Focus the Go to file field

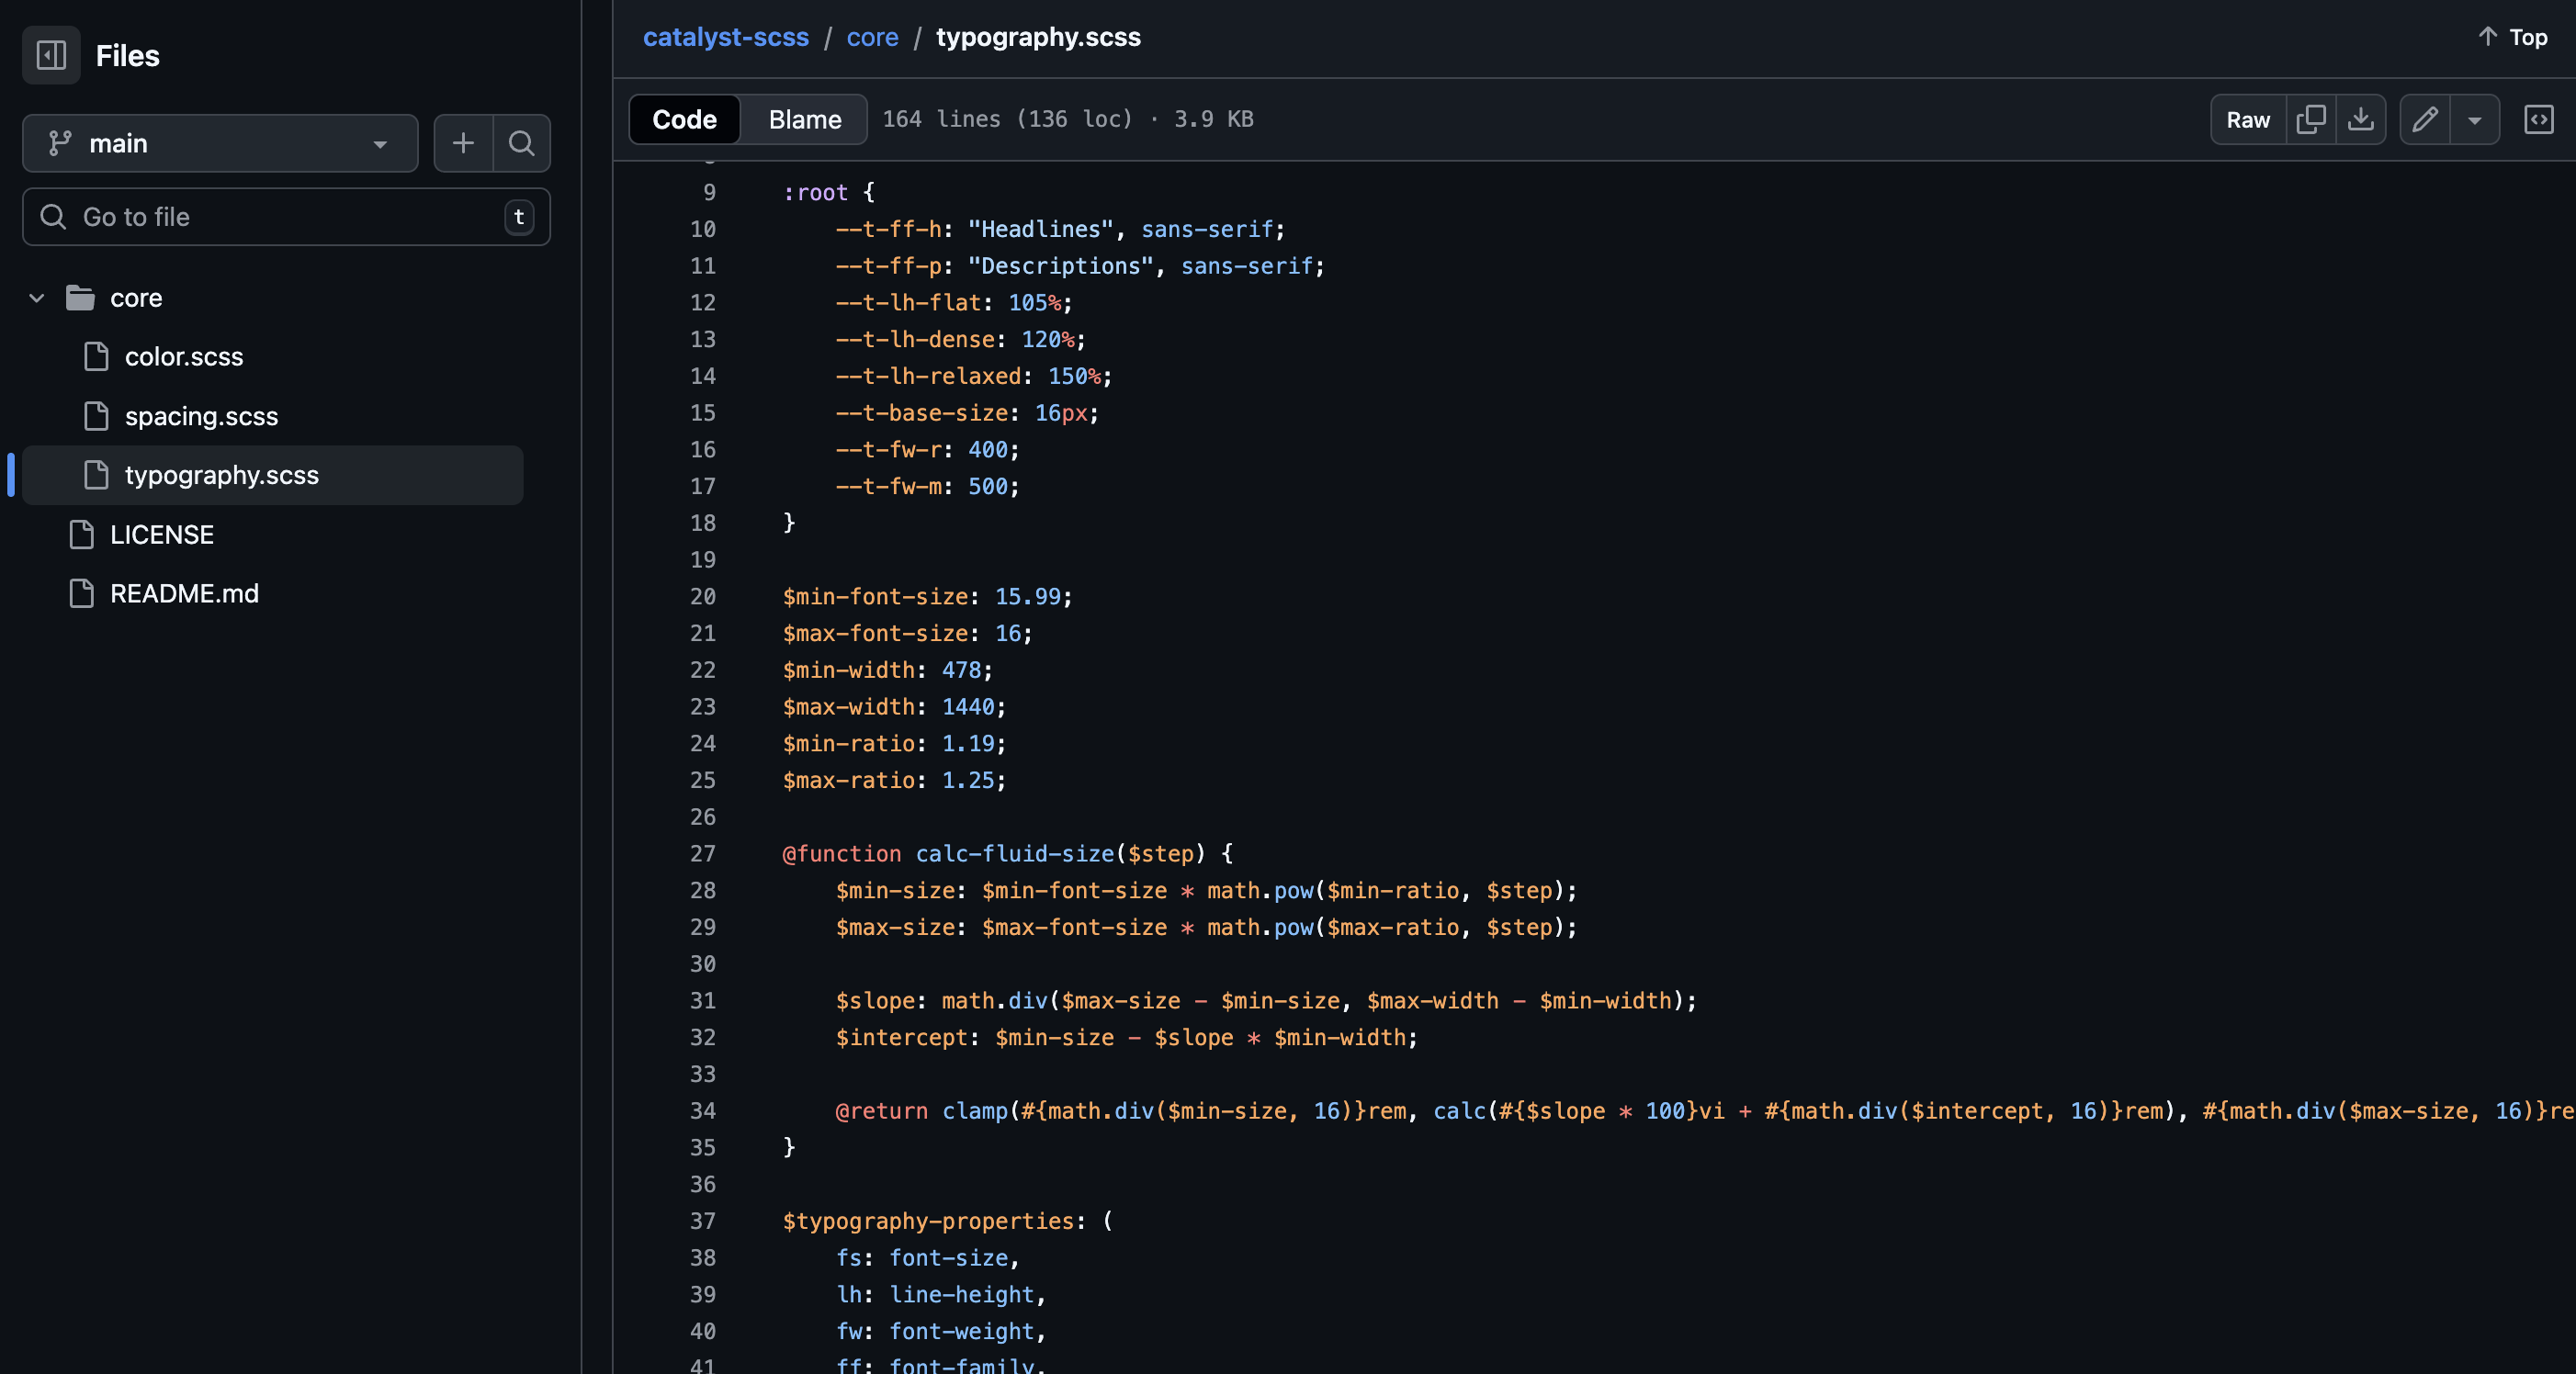(285, 217)
